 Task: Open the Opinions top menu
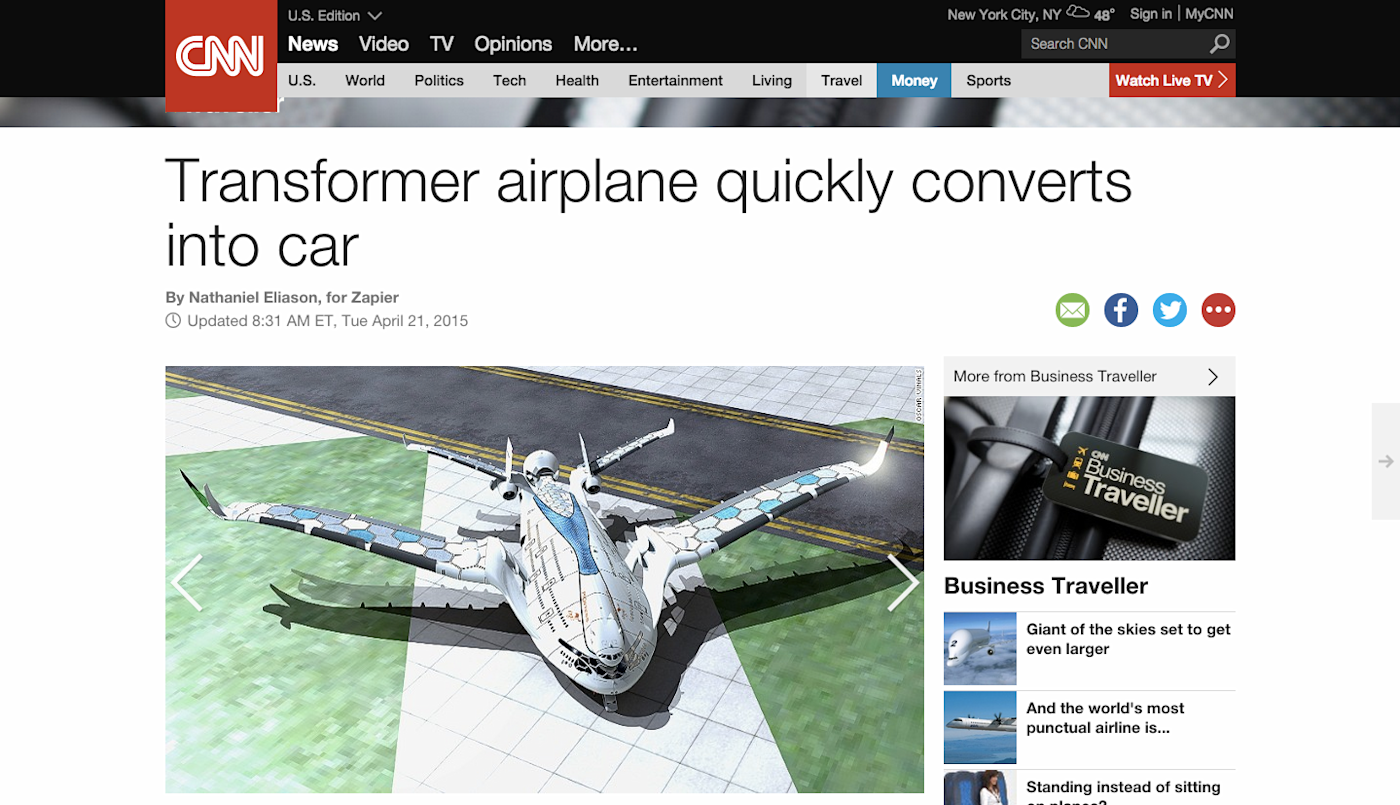tap(513, 44)
